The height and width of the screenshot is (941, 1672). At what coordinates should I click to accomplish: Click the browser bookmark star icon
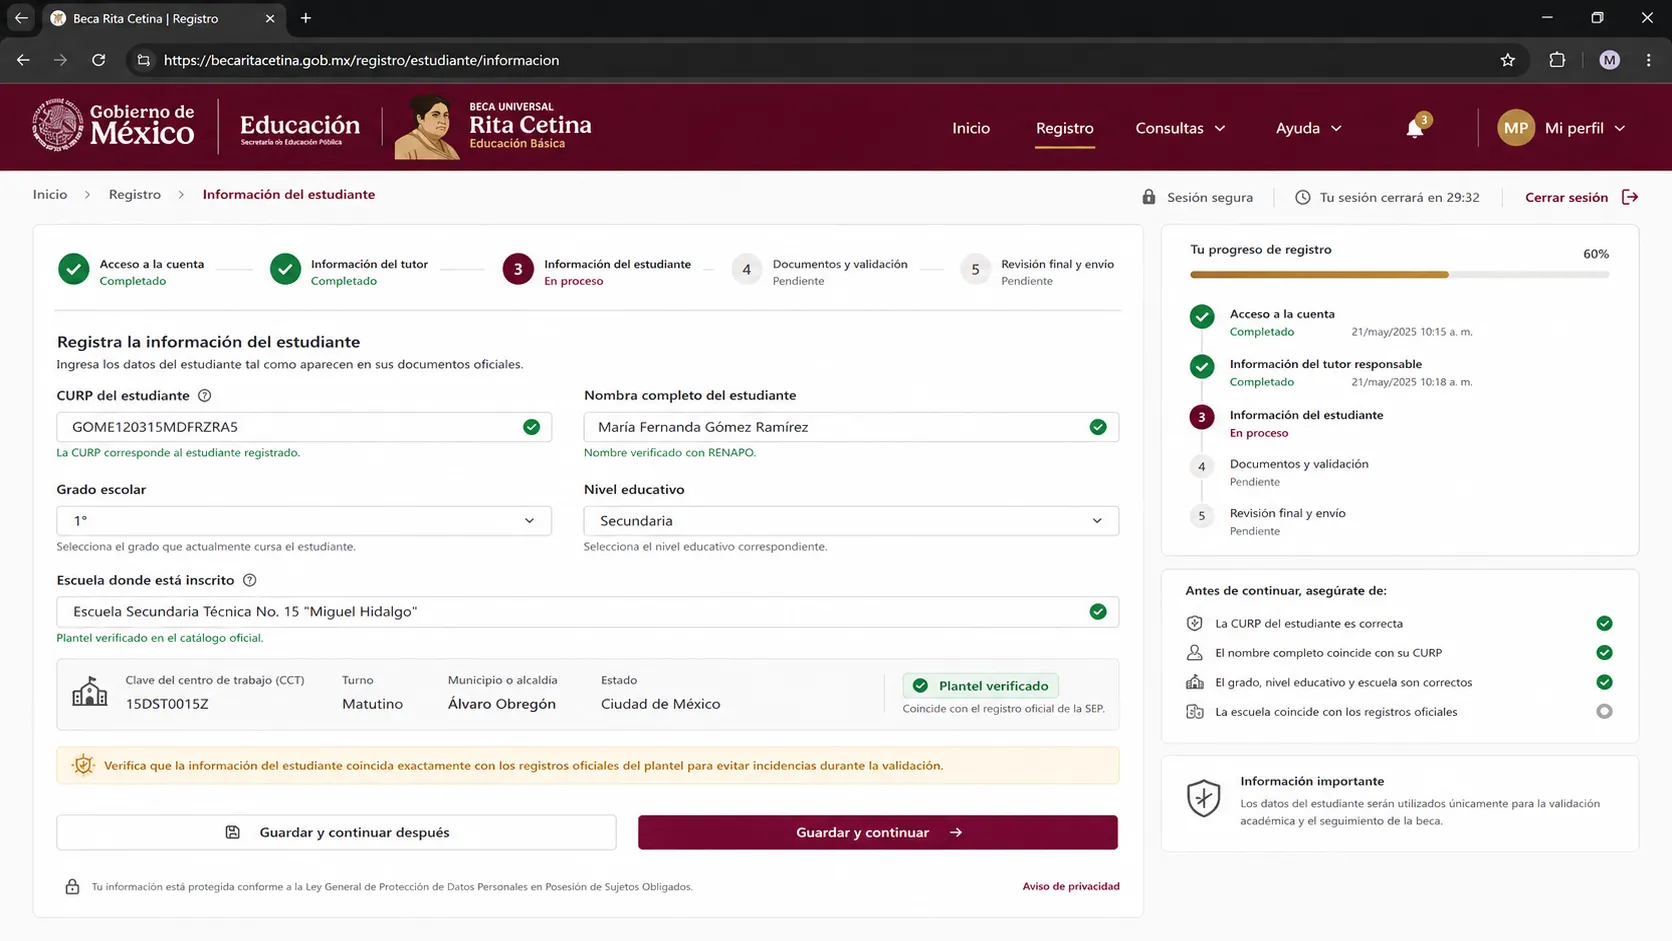[x=1508, y=60]
